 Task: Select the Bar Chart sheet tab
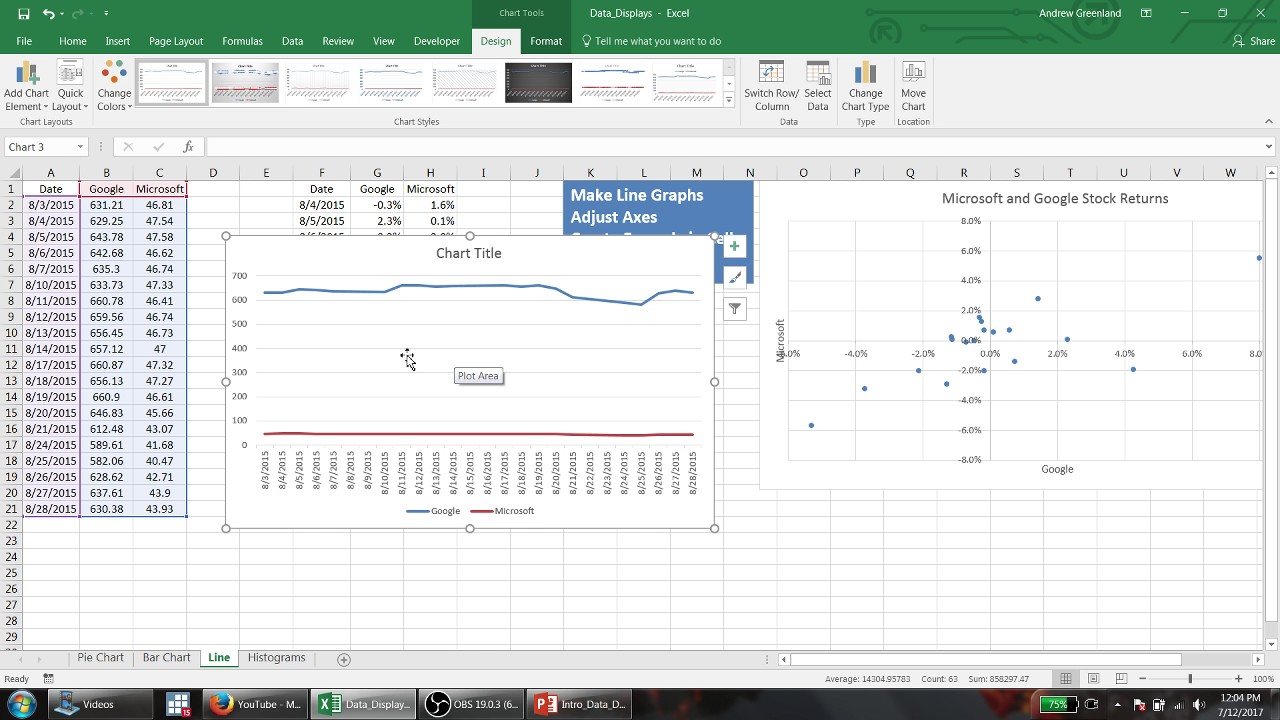click(166, 658)
